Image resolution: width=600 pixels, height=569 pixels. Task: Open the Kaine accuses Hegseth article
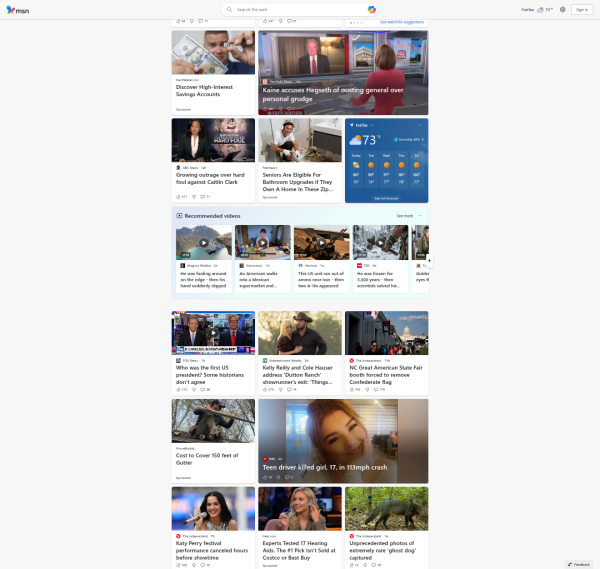click(333, 94)
